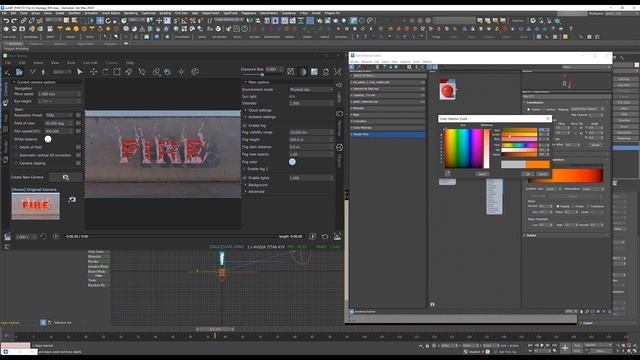The image size is (640, 360).
Task: Activate the move gizmo tool in Vantage
Action: (x=93, y=72)
